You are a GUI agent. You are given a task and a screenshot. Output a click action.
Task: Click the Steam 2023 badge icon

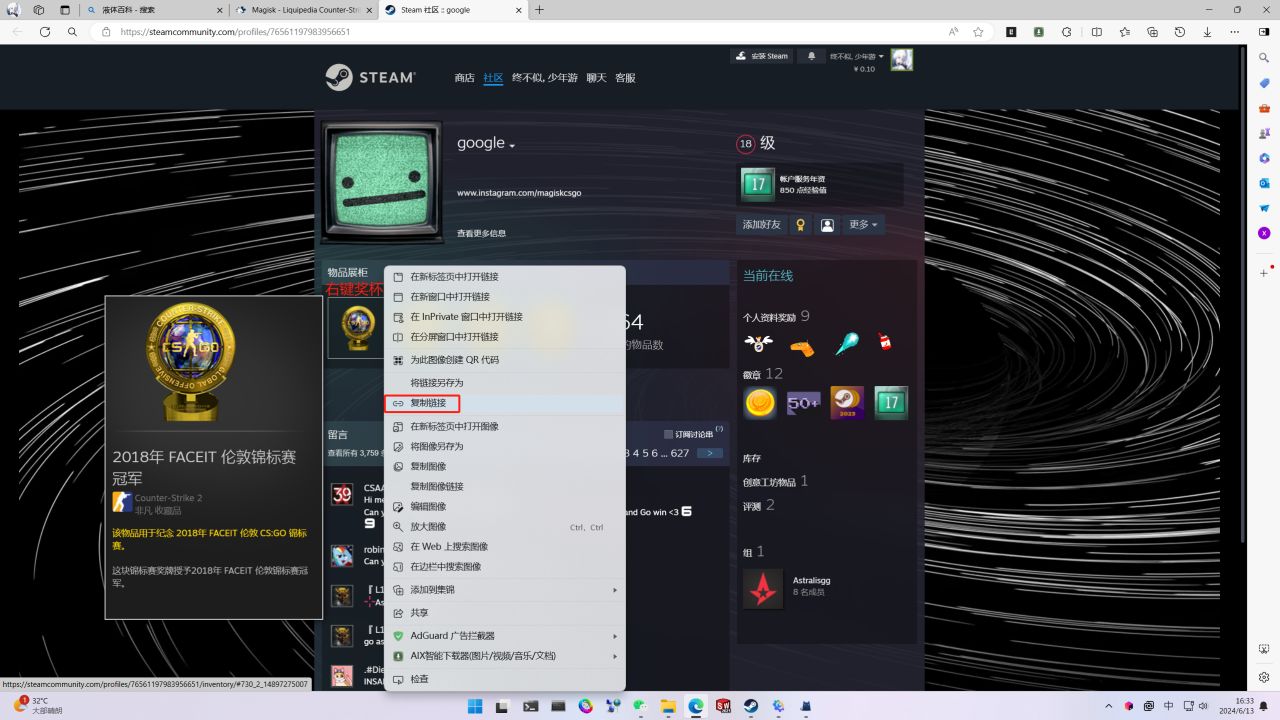(x=847, y=403)
